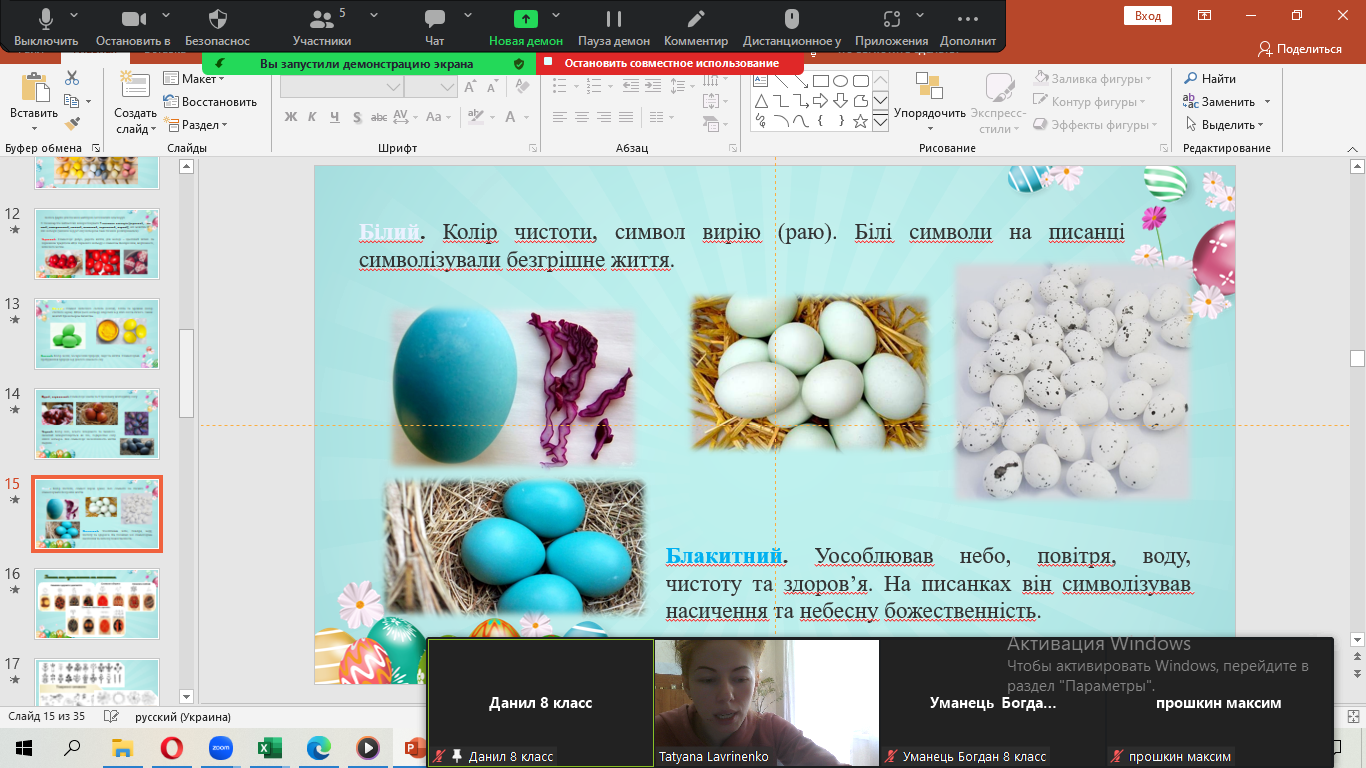This screenshot has height=768, width=1366.
Task: Click slide panel scrollbar down arrow
Action: (x=186, y=696)
